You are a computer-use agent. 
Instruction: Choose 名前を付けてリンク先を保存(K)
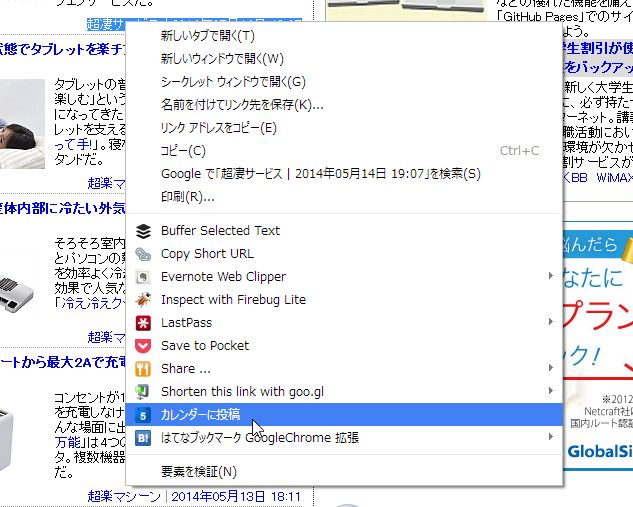344,105
